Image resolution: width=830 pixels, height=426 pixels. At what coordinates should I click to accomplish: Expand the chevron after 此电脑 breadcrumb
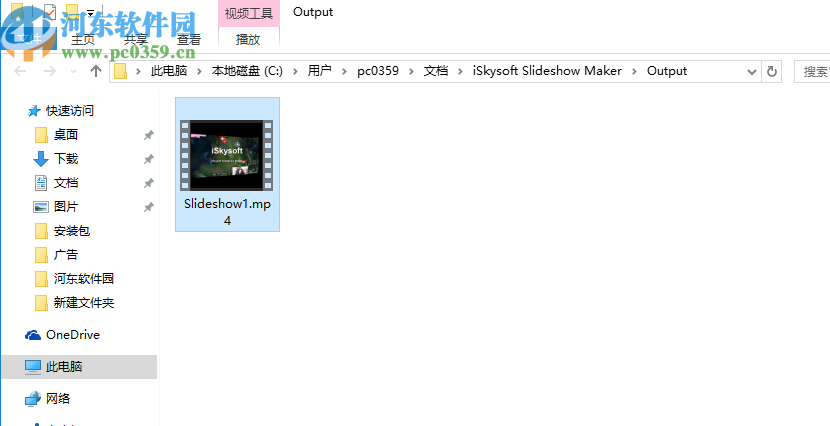tap(199, 71)
